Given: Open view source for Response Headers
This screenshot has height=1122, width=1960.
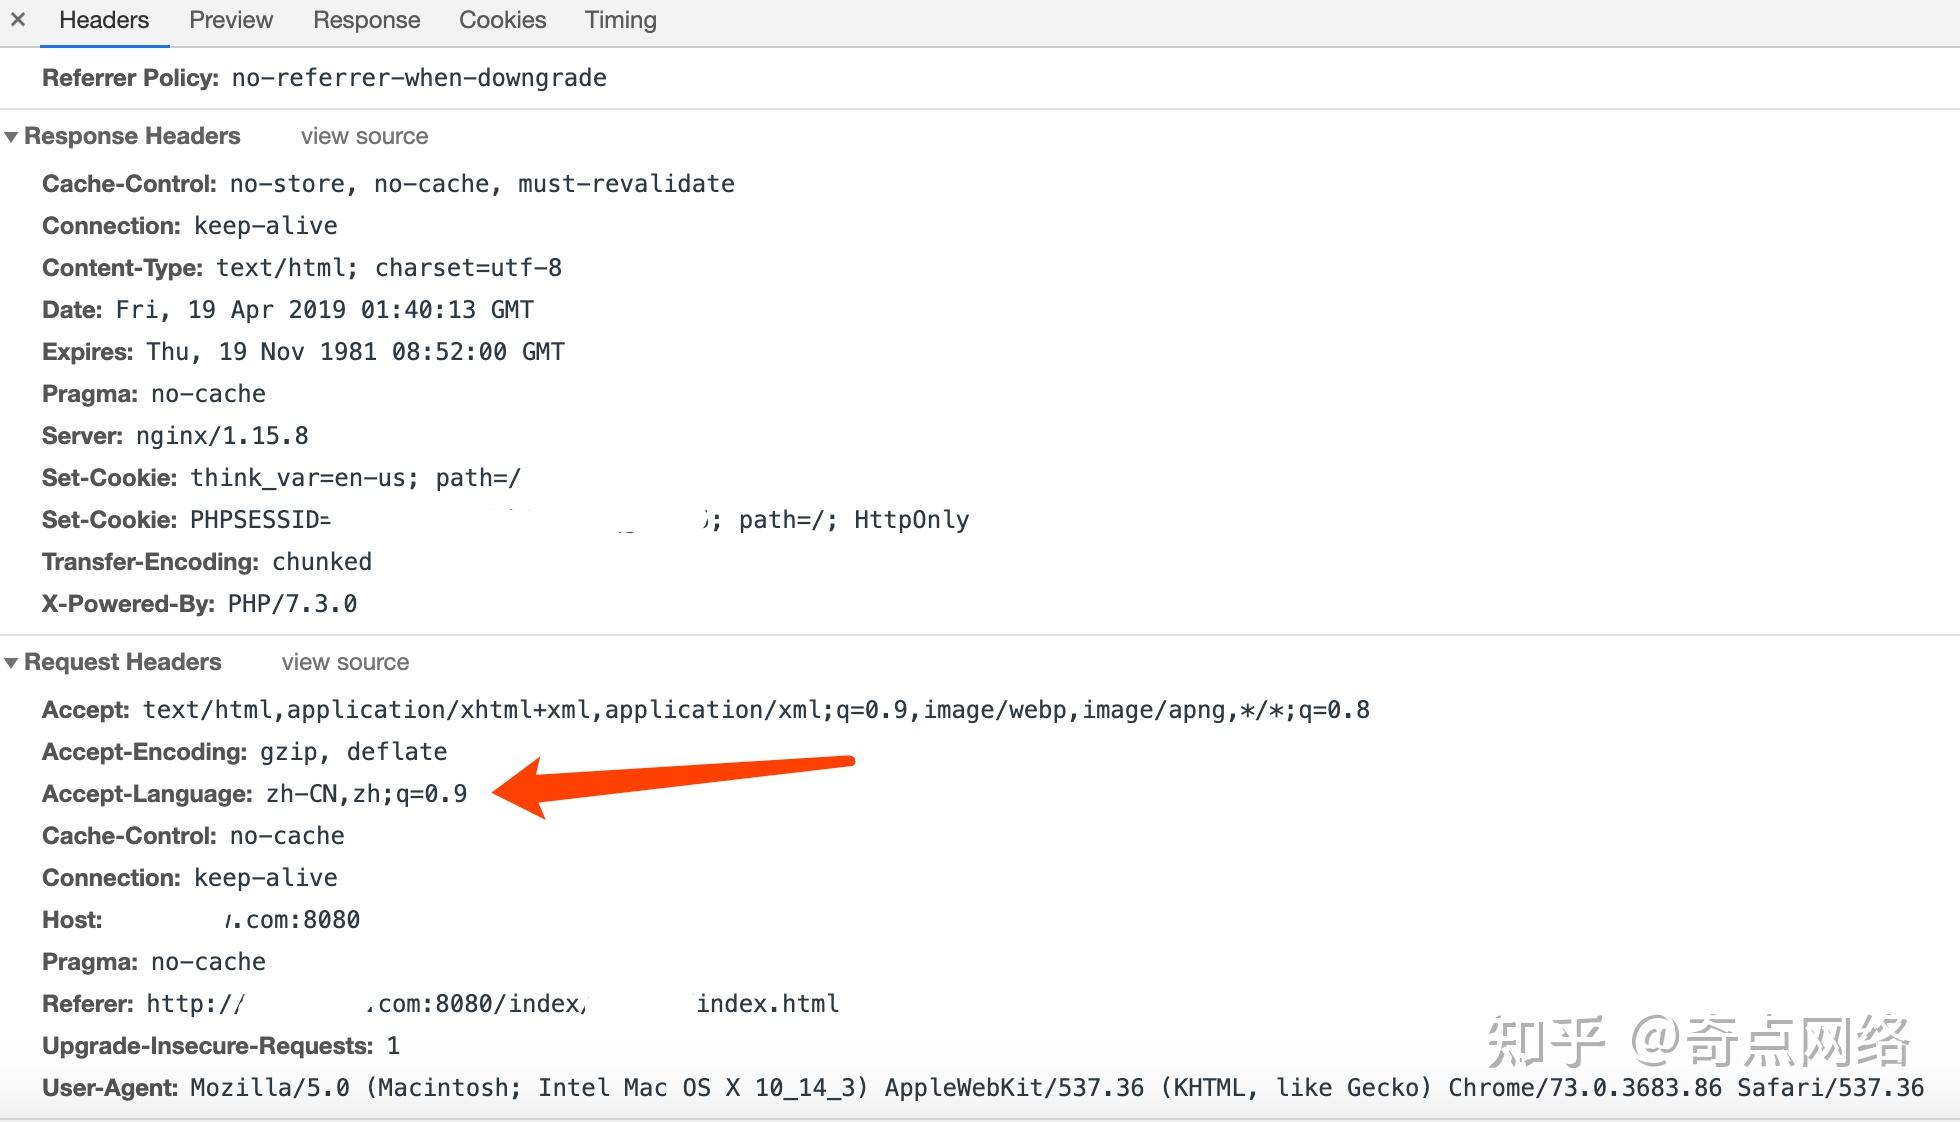Looking at the screenshot, I should [364, 136].
